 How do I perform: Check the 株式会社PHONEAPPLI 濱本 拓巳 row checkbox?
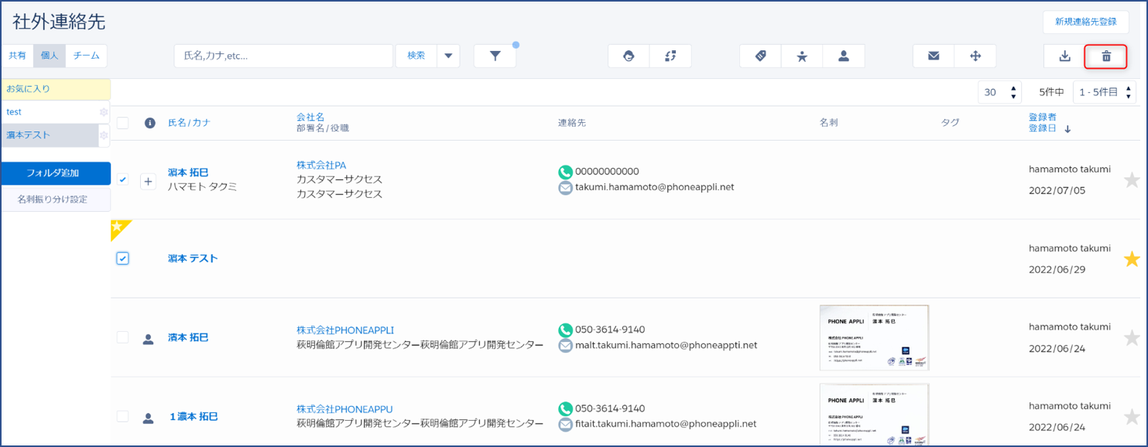click(x=123, y=338)
